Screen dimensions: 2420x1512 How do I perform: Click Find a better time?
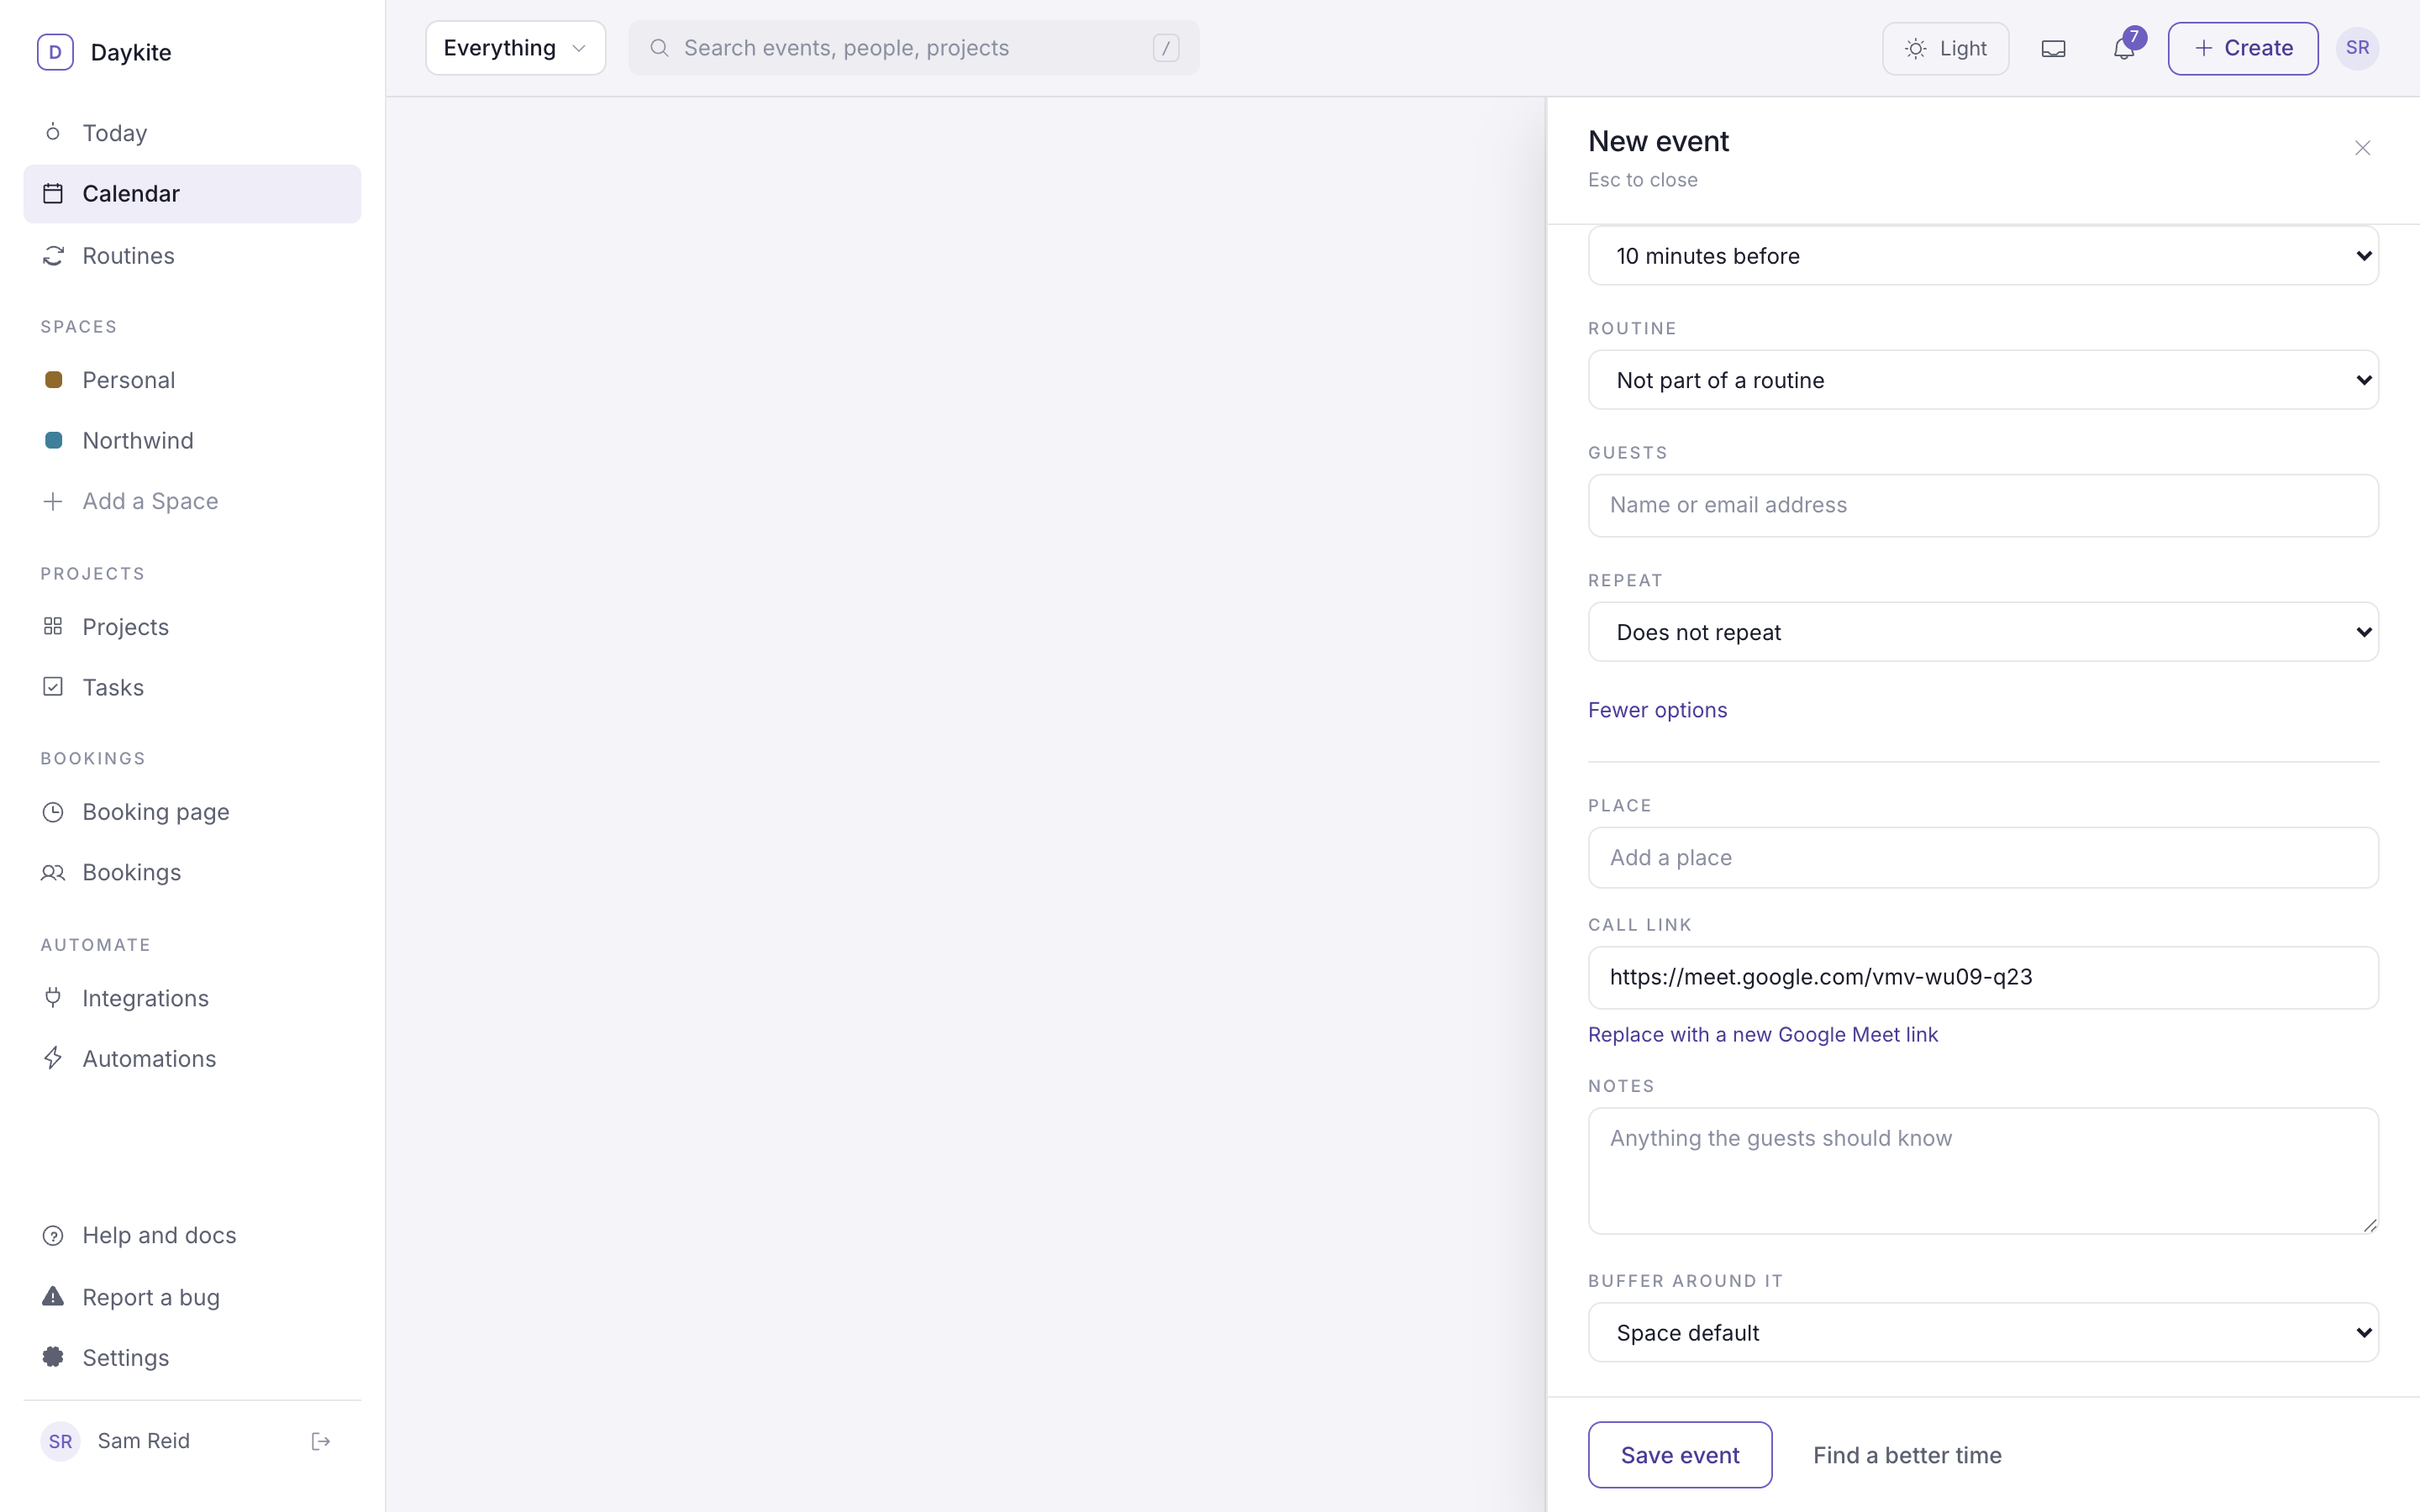click(x=1907, y=1455)
